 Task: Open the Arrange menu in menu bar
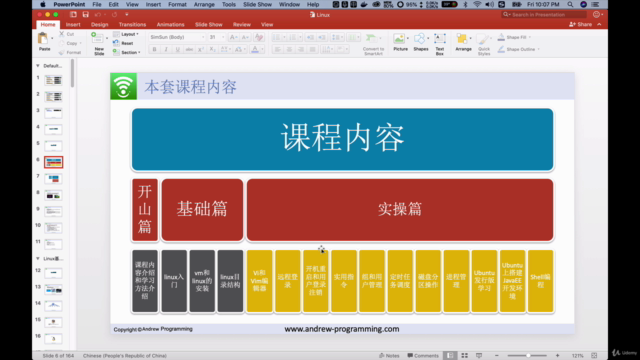point(204,4)
